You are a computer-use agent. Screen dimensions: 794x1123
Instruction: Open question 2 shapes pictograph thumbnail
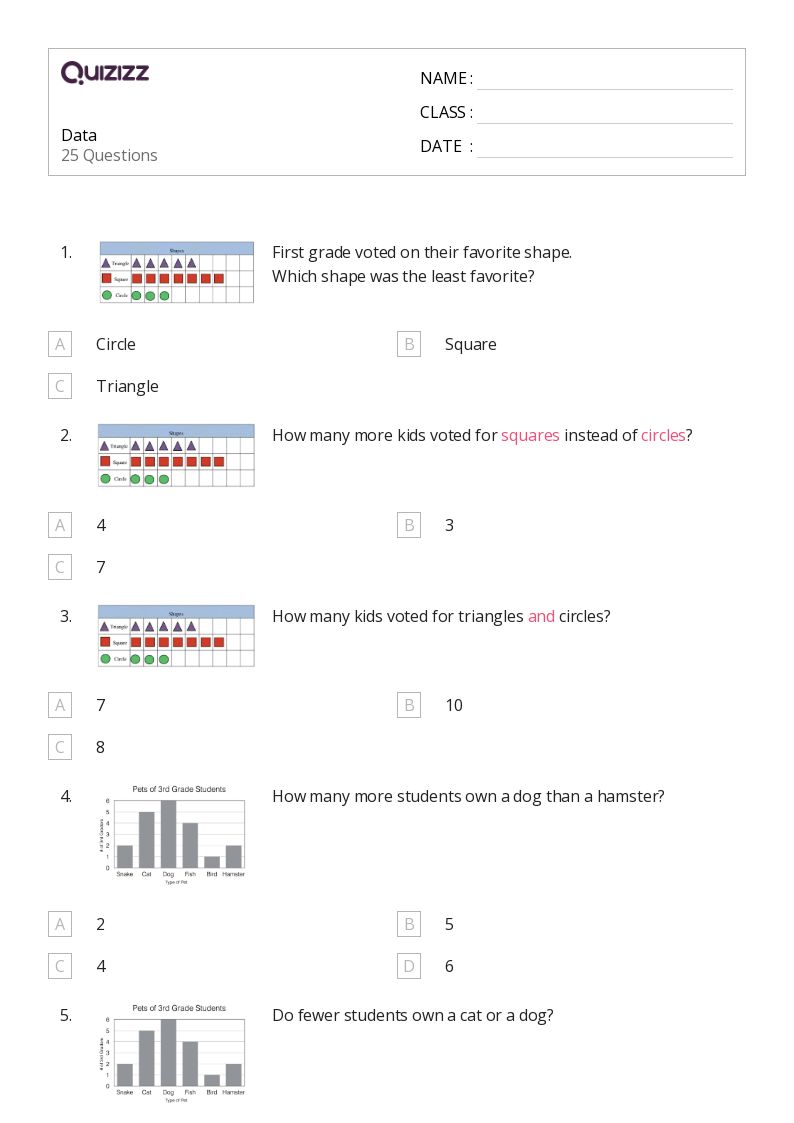click(x=176, y=456)
